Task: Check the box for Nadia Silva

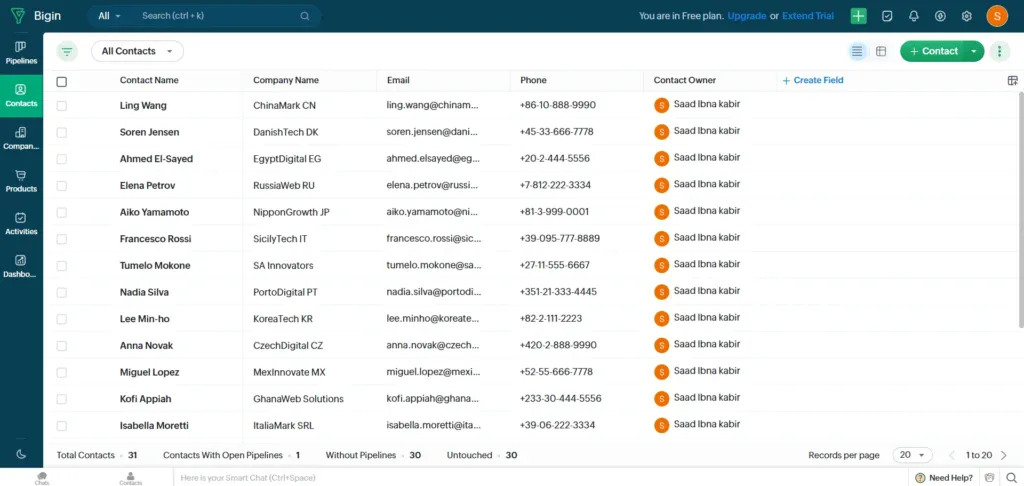Action: [x=61, y=293]
